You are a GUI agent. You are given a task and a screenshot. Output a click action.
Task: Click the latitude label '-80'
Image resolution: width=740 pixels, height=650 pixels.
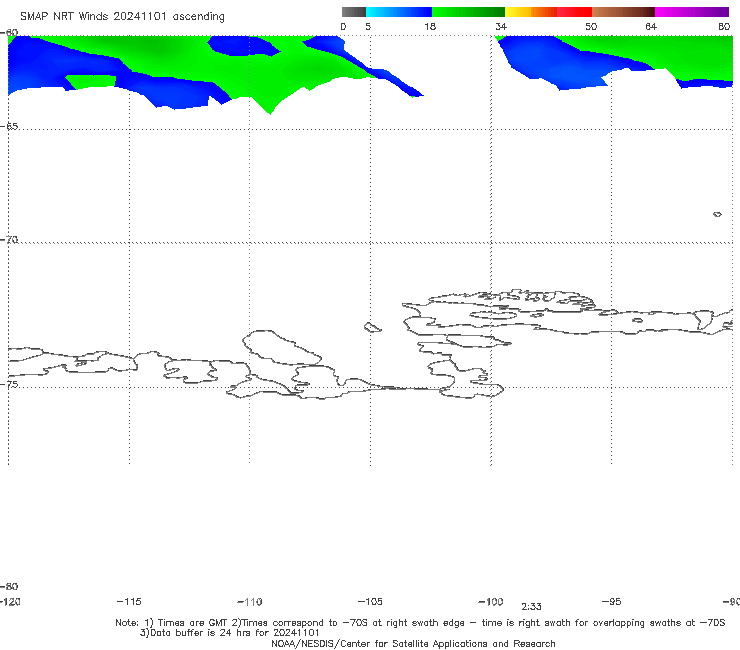point(9,586)
